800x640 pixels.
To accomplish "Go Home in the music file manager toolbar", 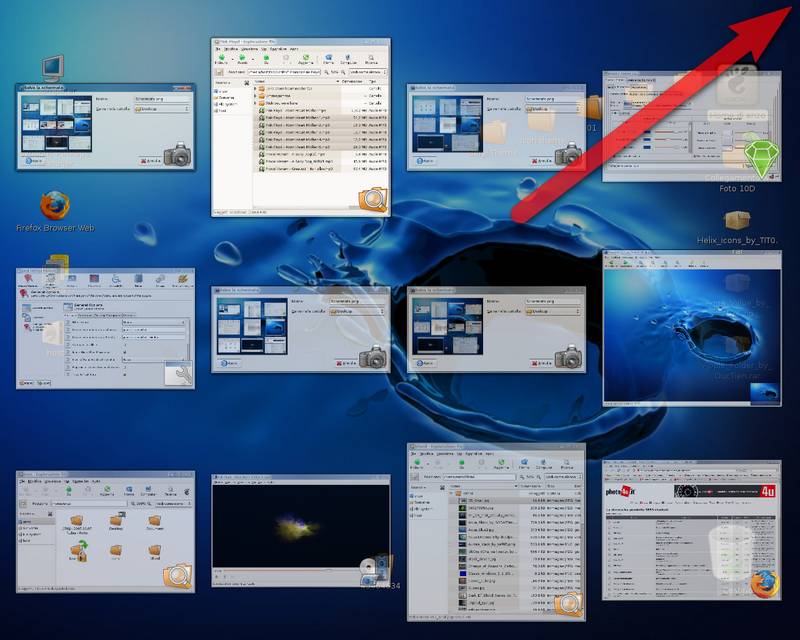I will [x=329, y=58].
